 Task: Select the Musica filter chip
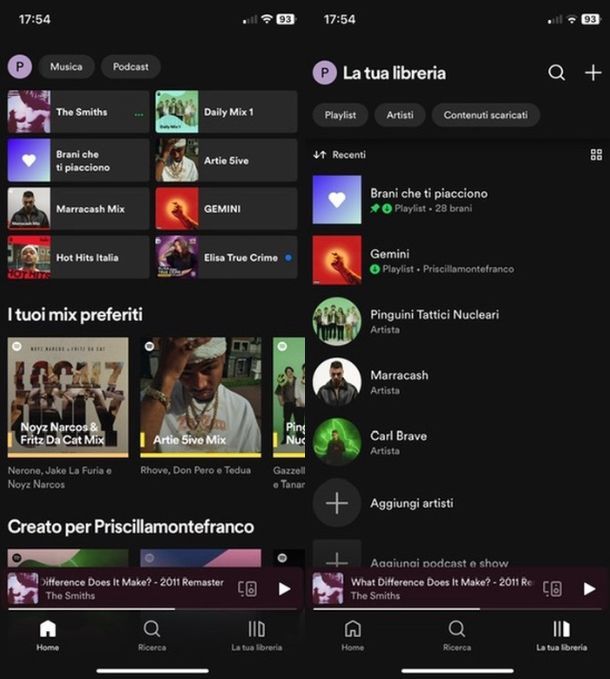[66, 67]
